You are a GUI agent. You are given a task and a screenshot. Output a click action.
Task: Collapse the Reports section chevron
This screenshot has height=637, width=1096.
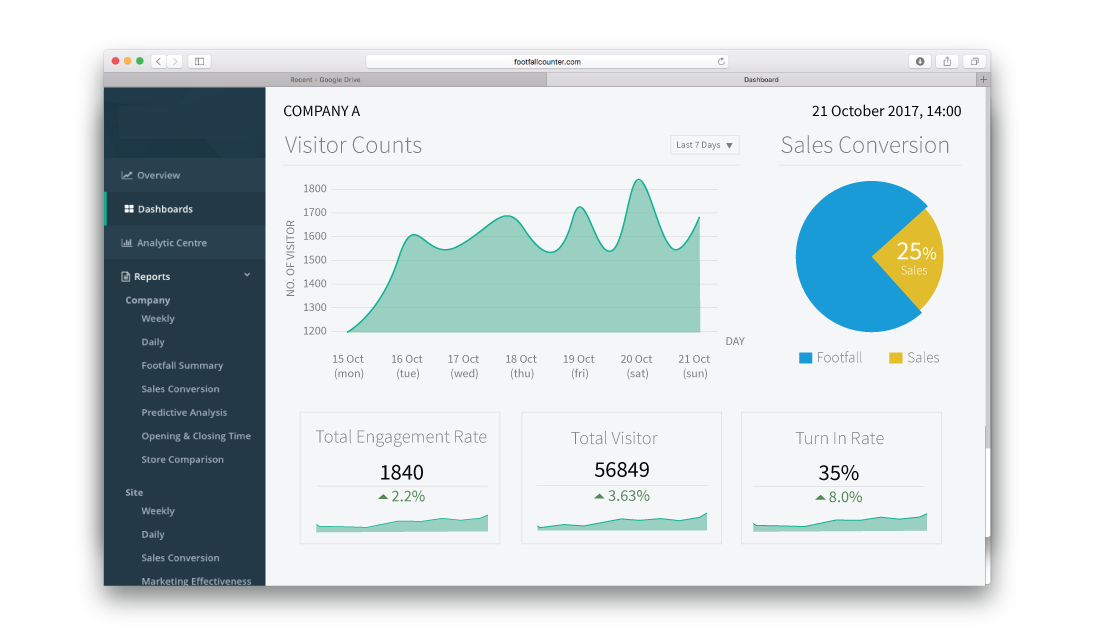click(247, 276)
